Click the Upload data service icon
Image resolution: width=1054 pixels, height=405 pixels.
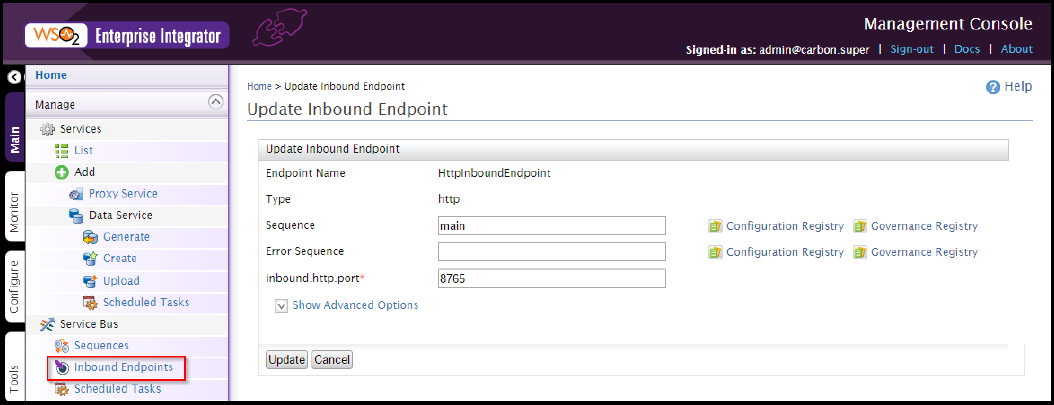(x=90, y=281)
